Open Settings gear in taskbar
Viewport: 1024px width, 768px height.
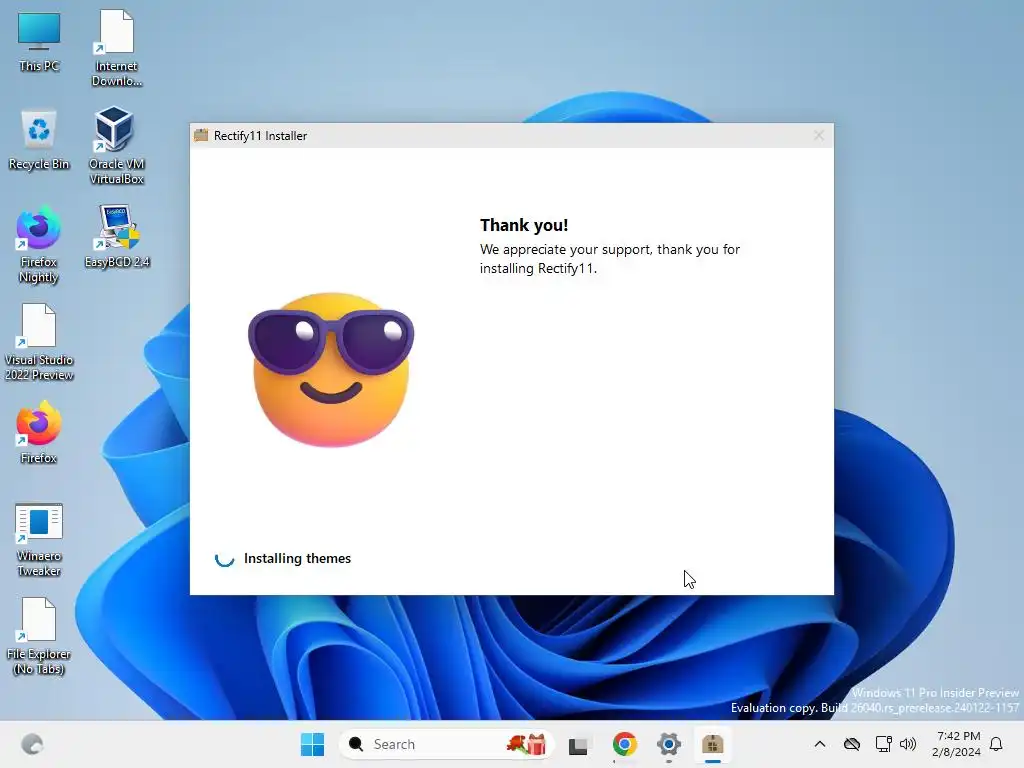[x=669, y=744]
